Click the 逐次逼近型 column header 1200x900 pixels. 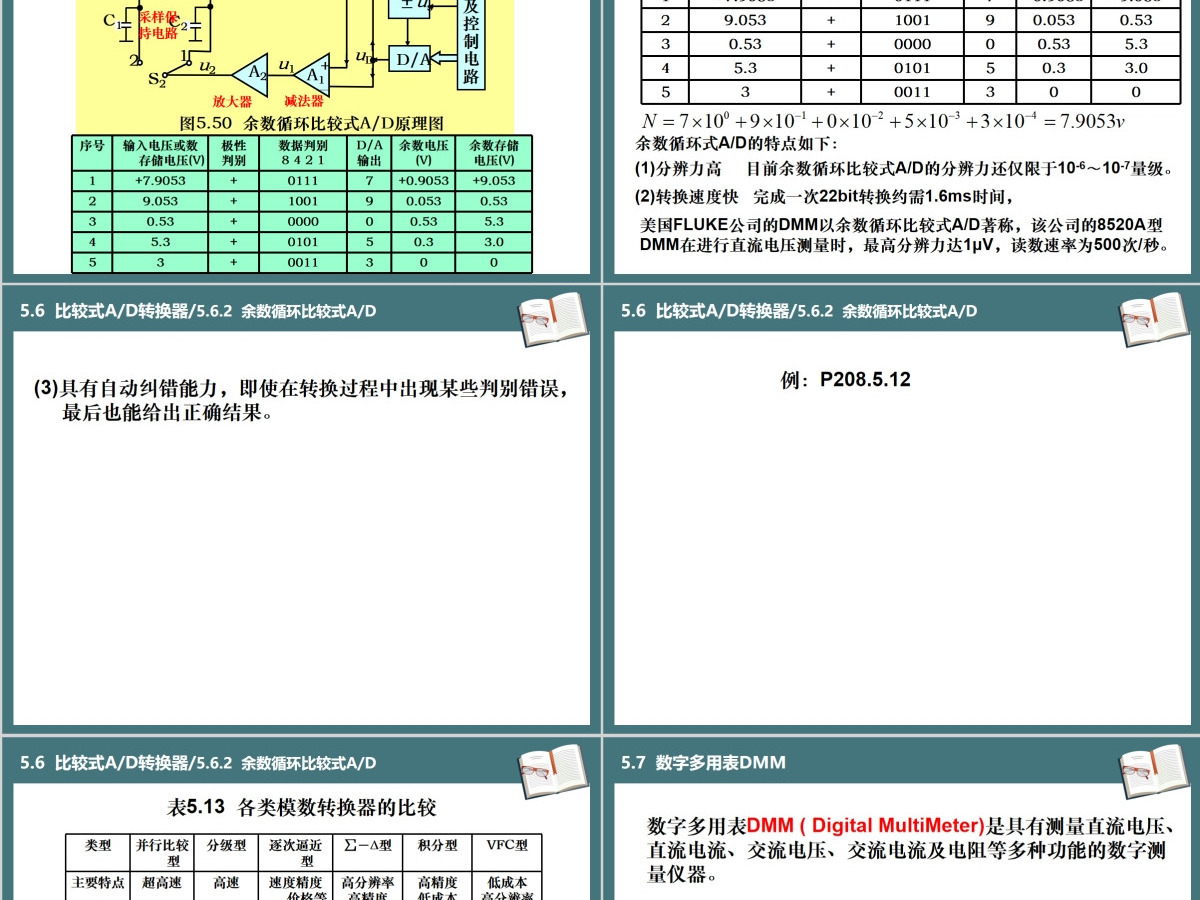click(296, 852)
